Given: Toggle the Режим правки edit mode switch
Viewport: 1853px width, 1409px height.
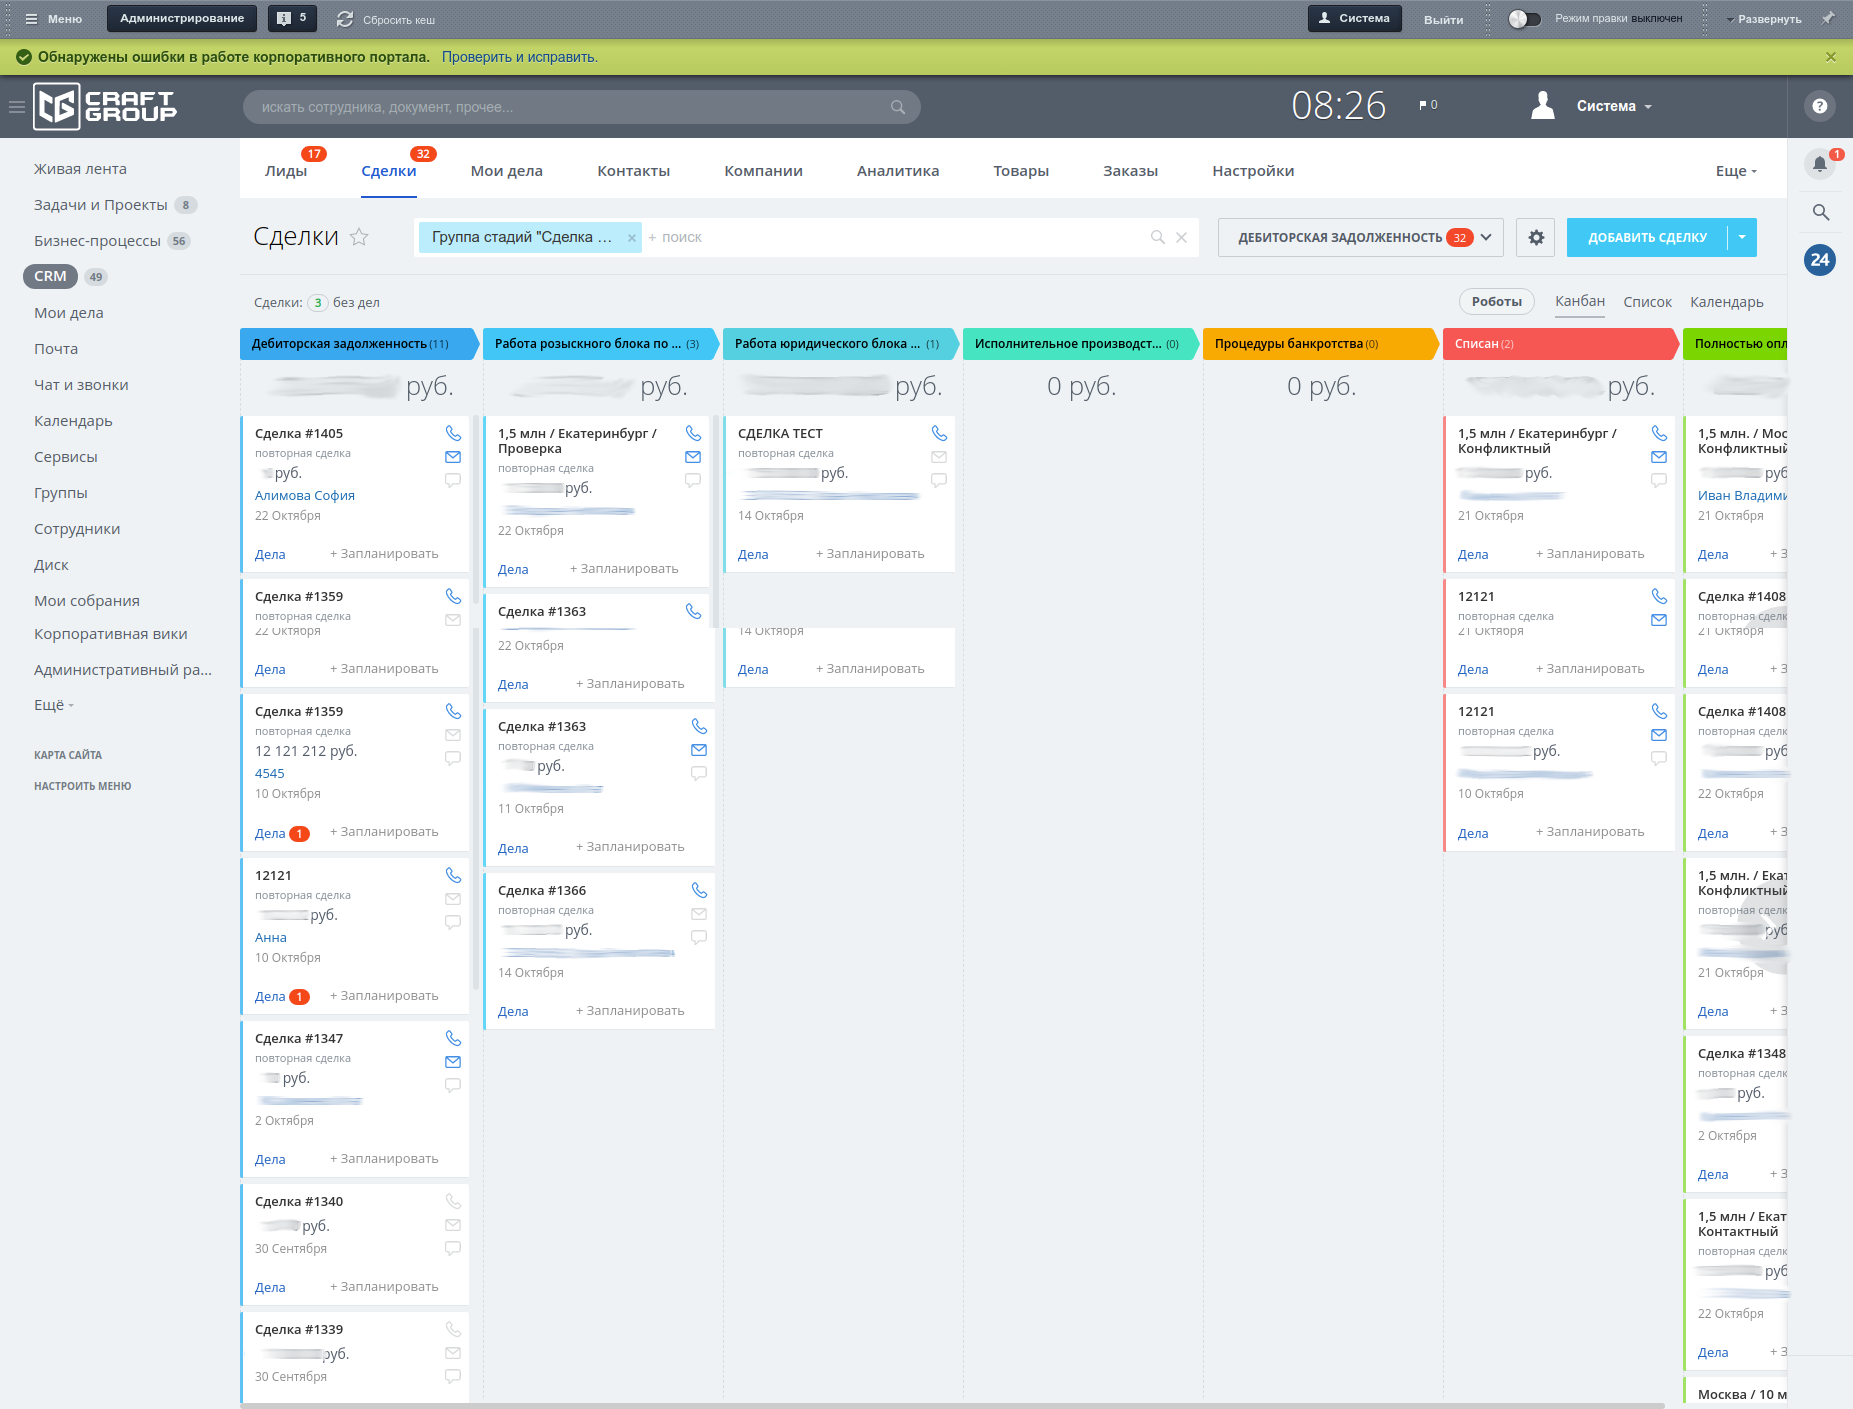Looking at the screenshot, I should [1524, 19].
